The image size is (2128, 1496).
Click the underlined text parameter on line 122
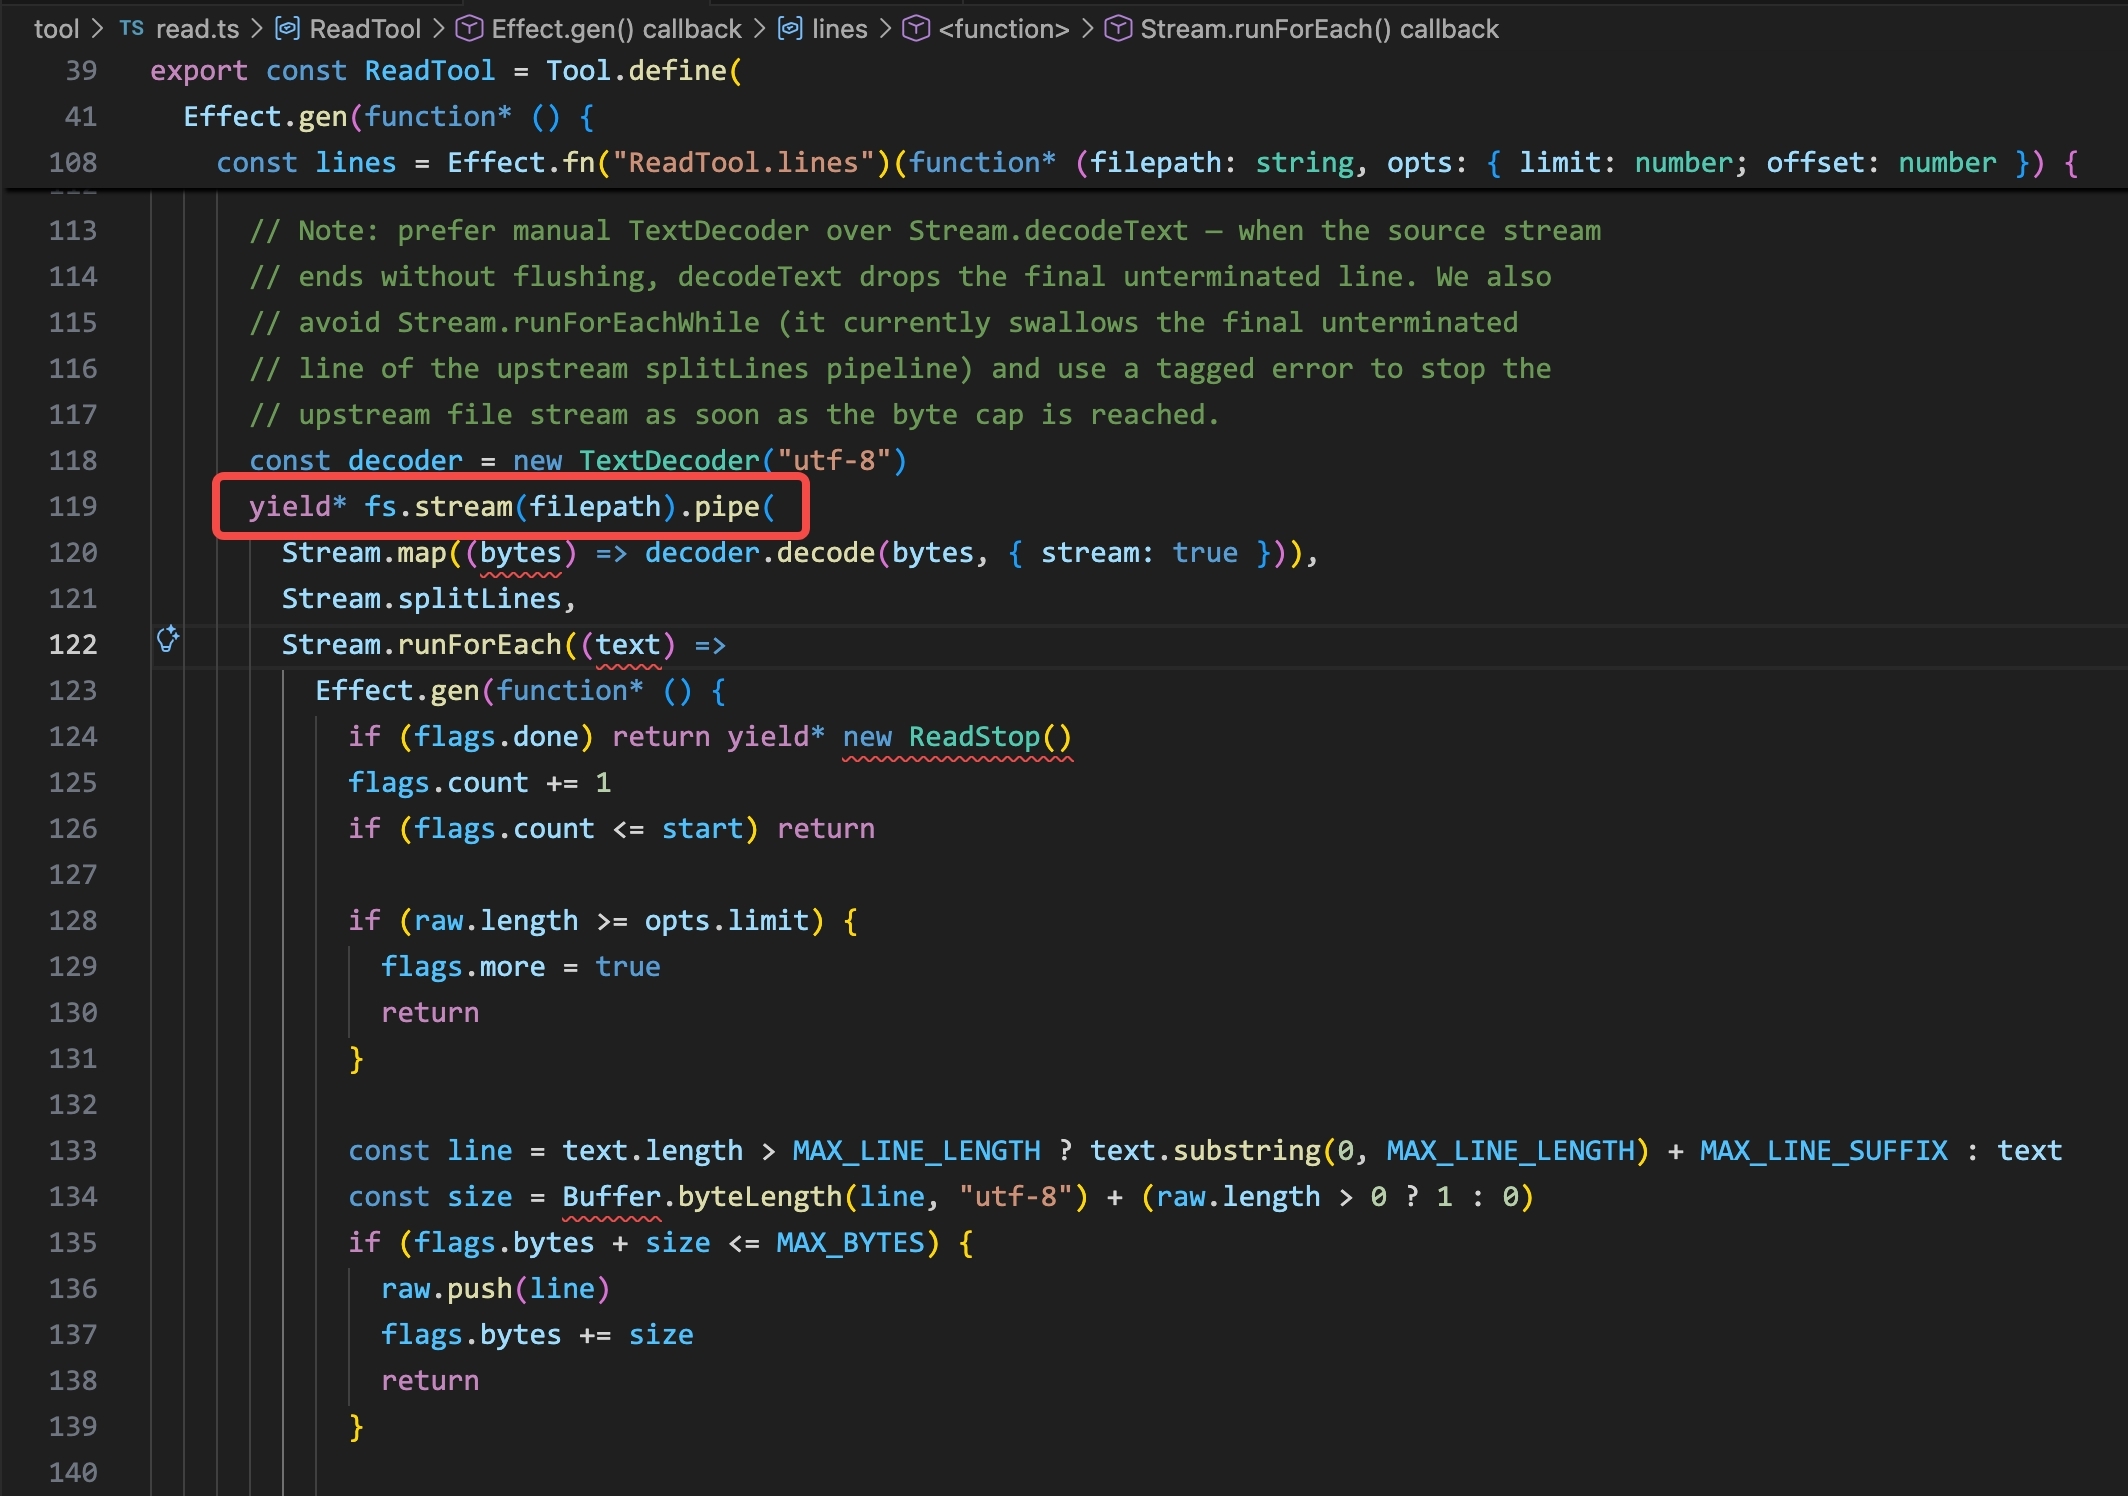pos(628,645)
